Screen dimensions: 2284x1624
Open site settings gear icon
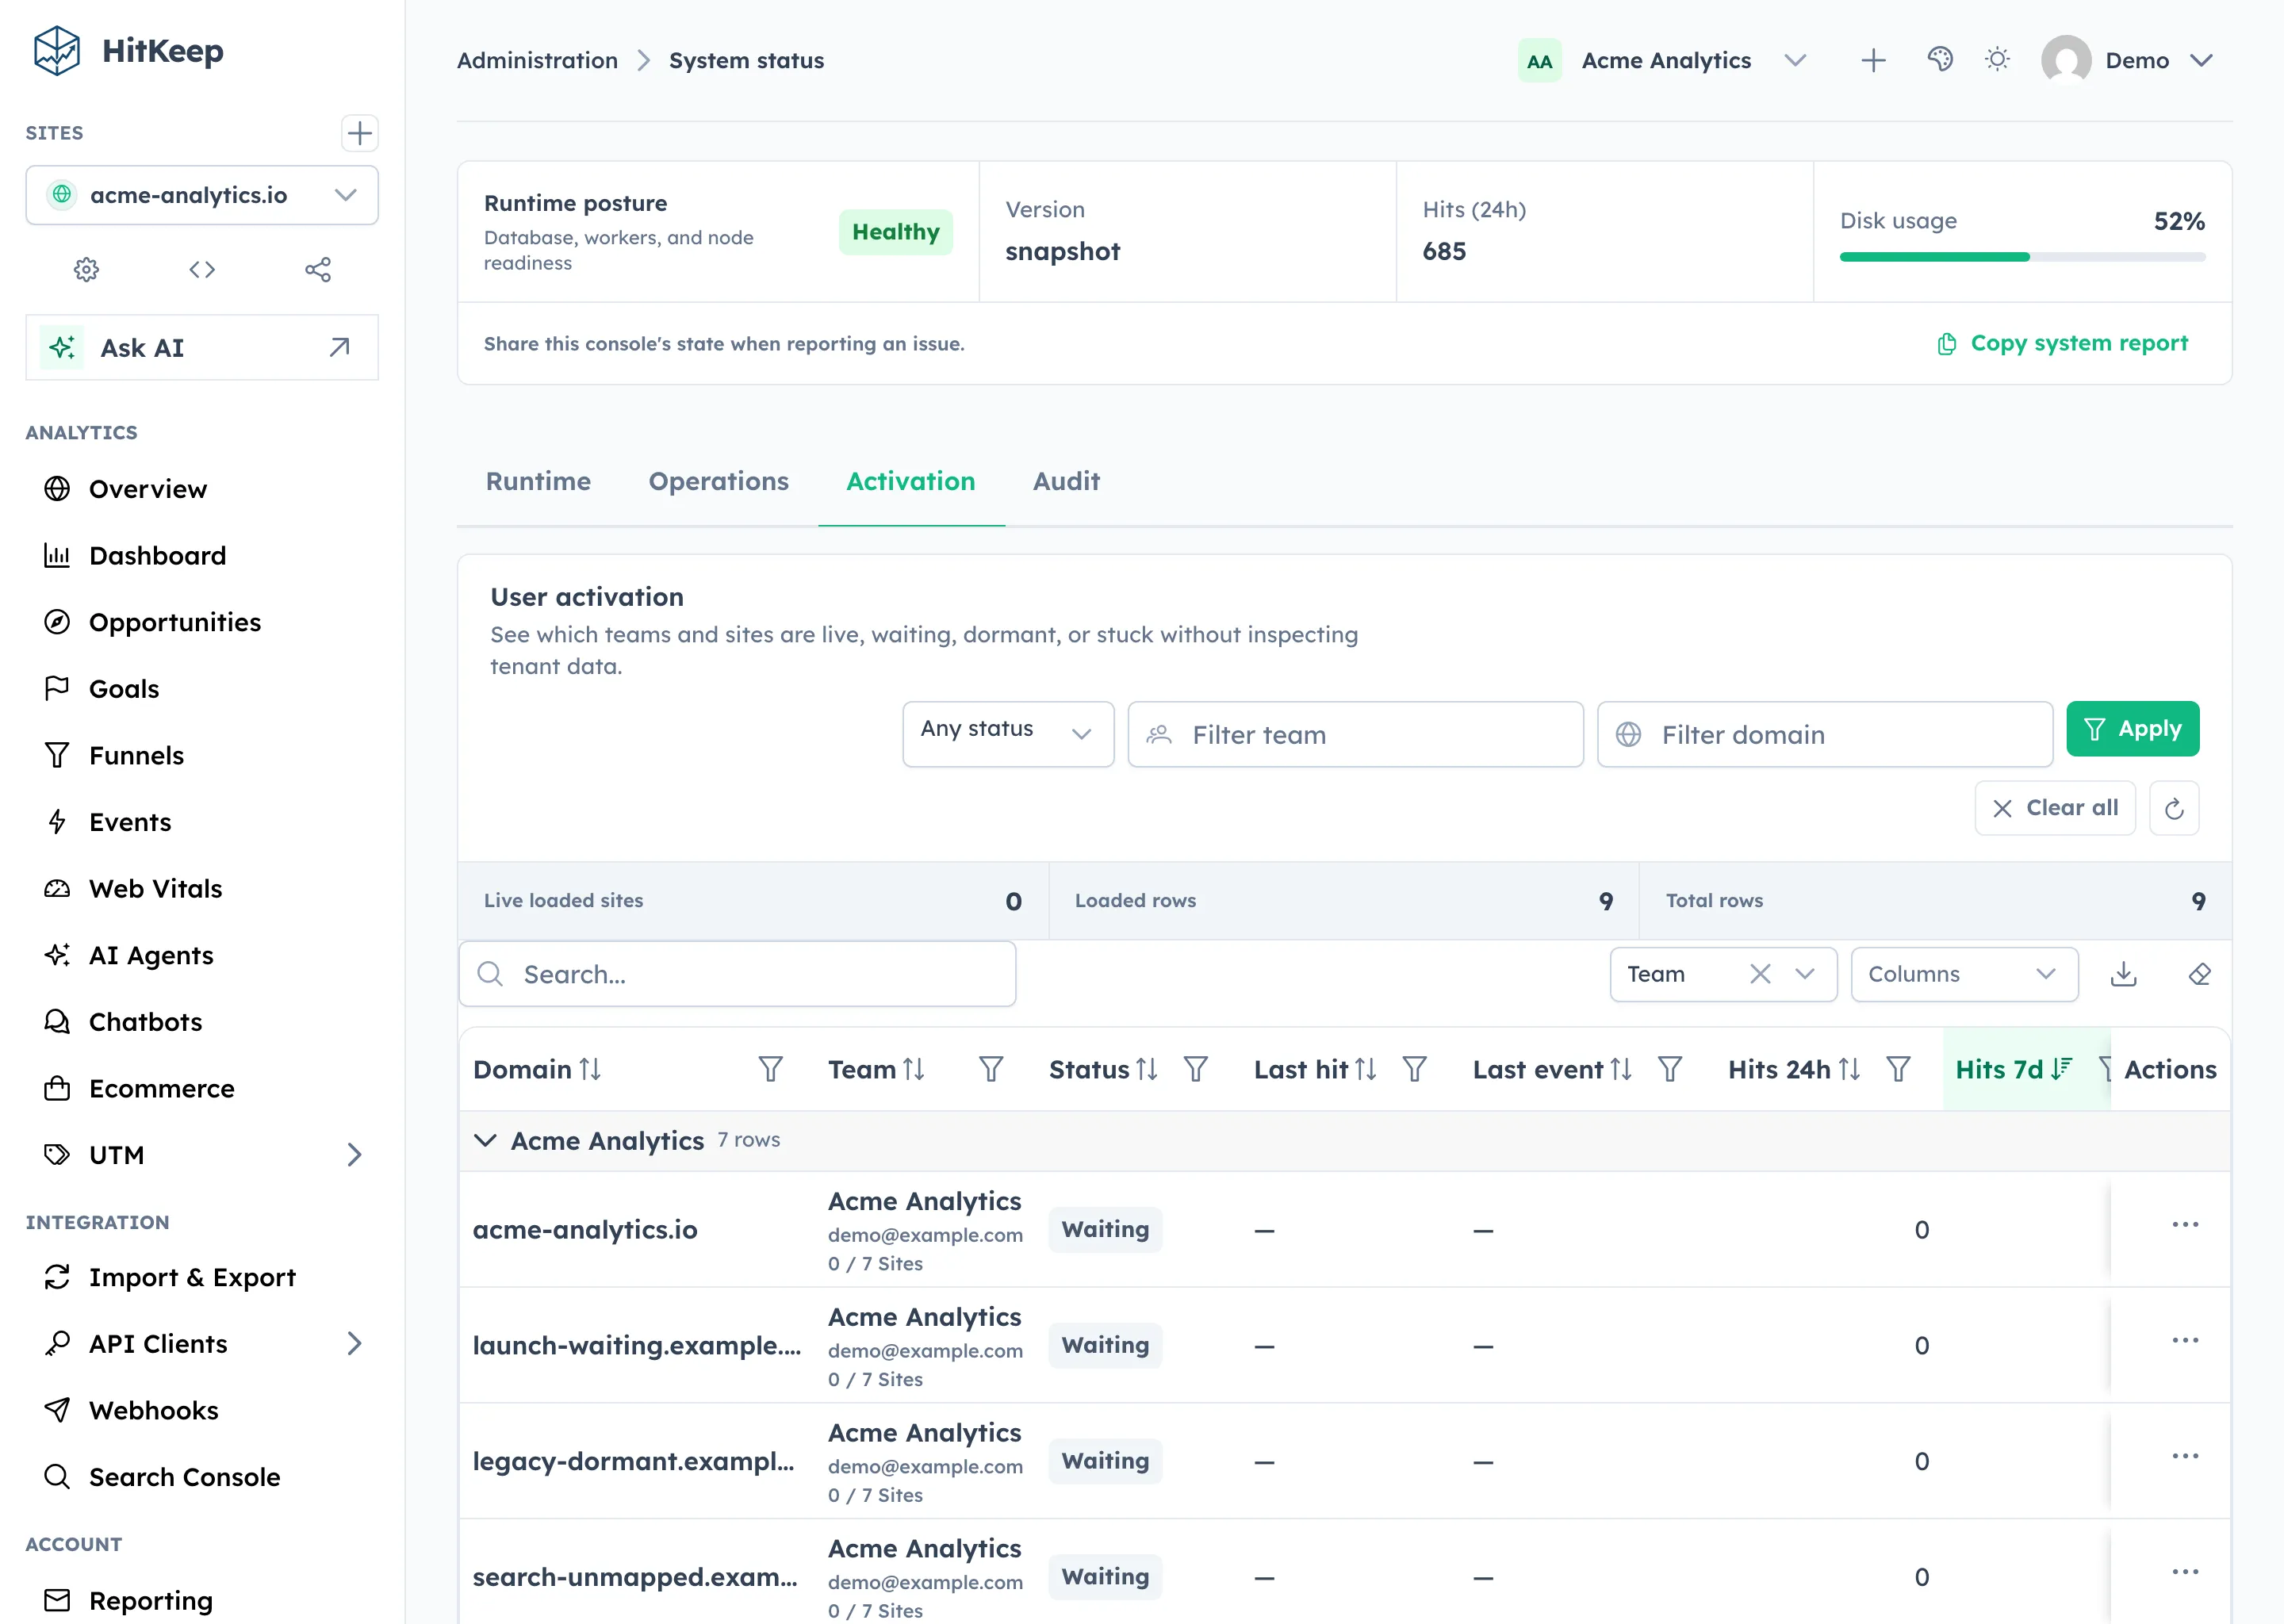coord(87,269)
